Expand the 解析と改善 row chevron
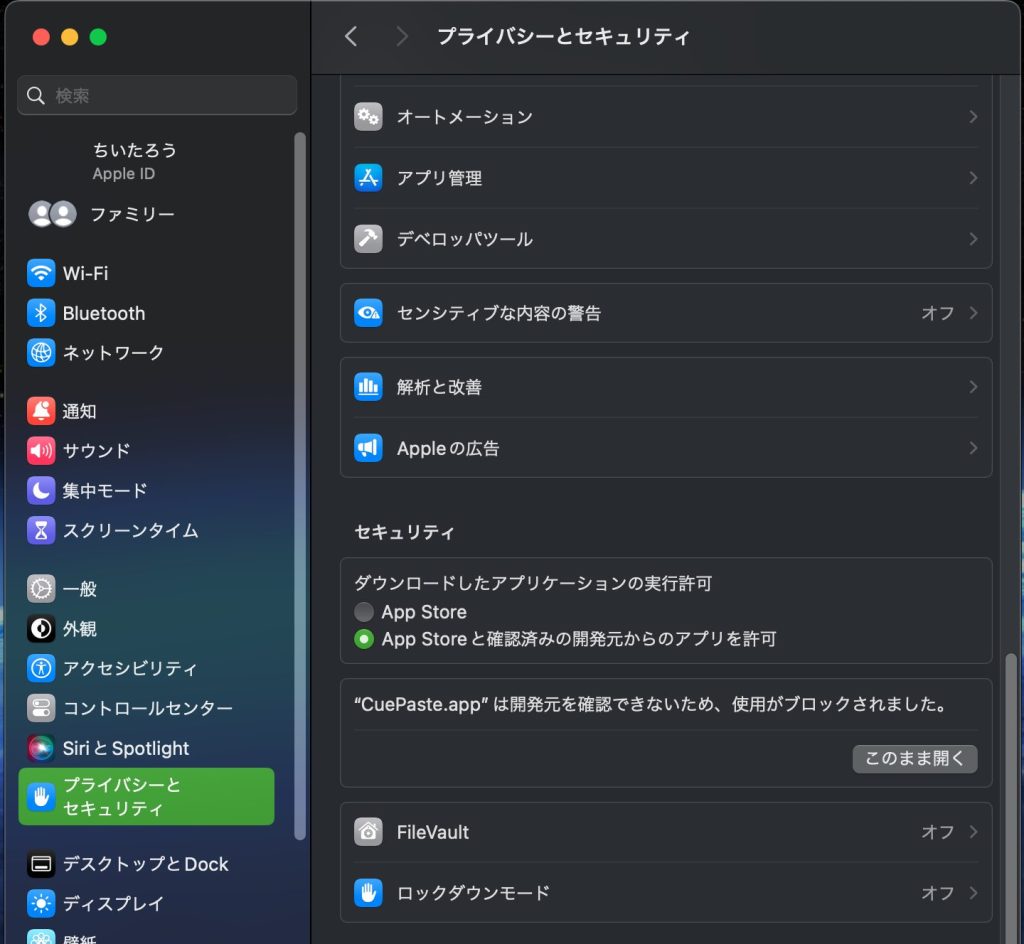1024x944 pixels. [x=973, y=386]
